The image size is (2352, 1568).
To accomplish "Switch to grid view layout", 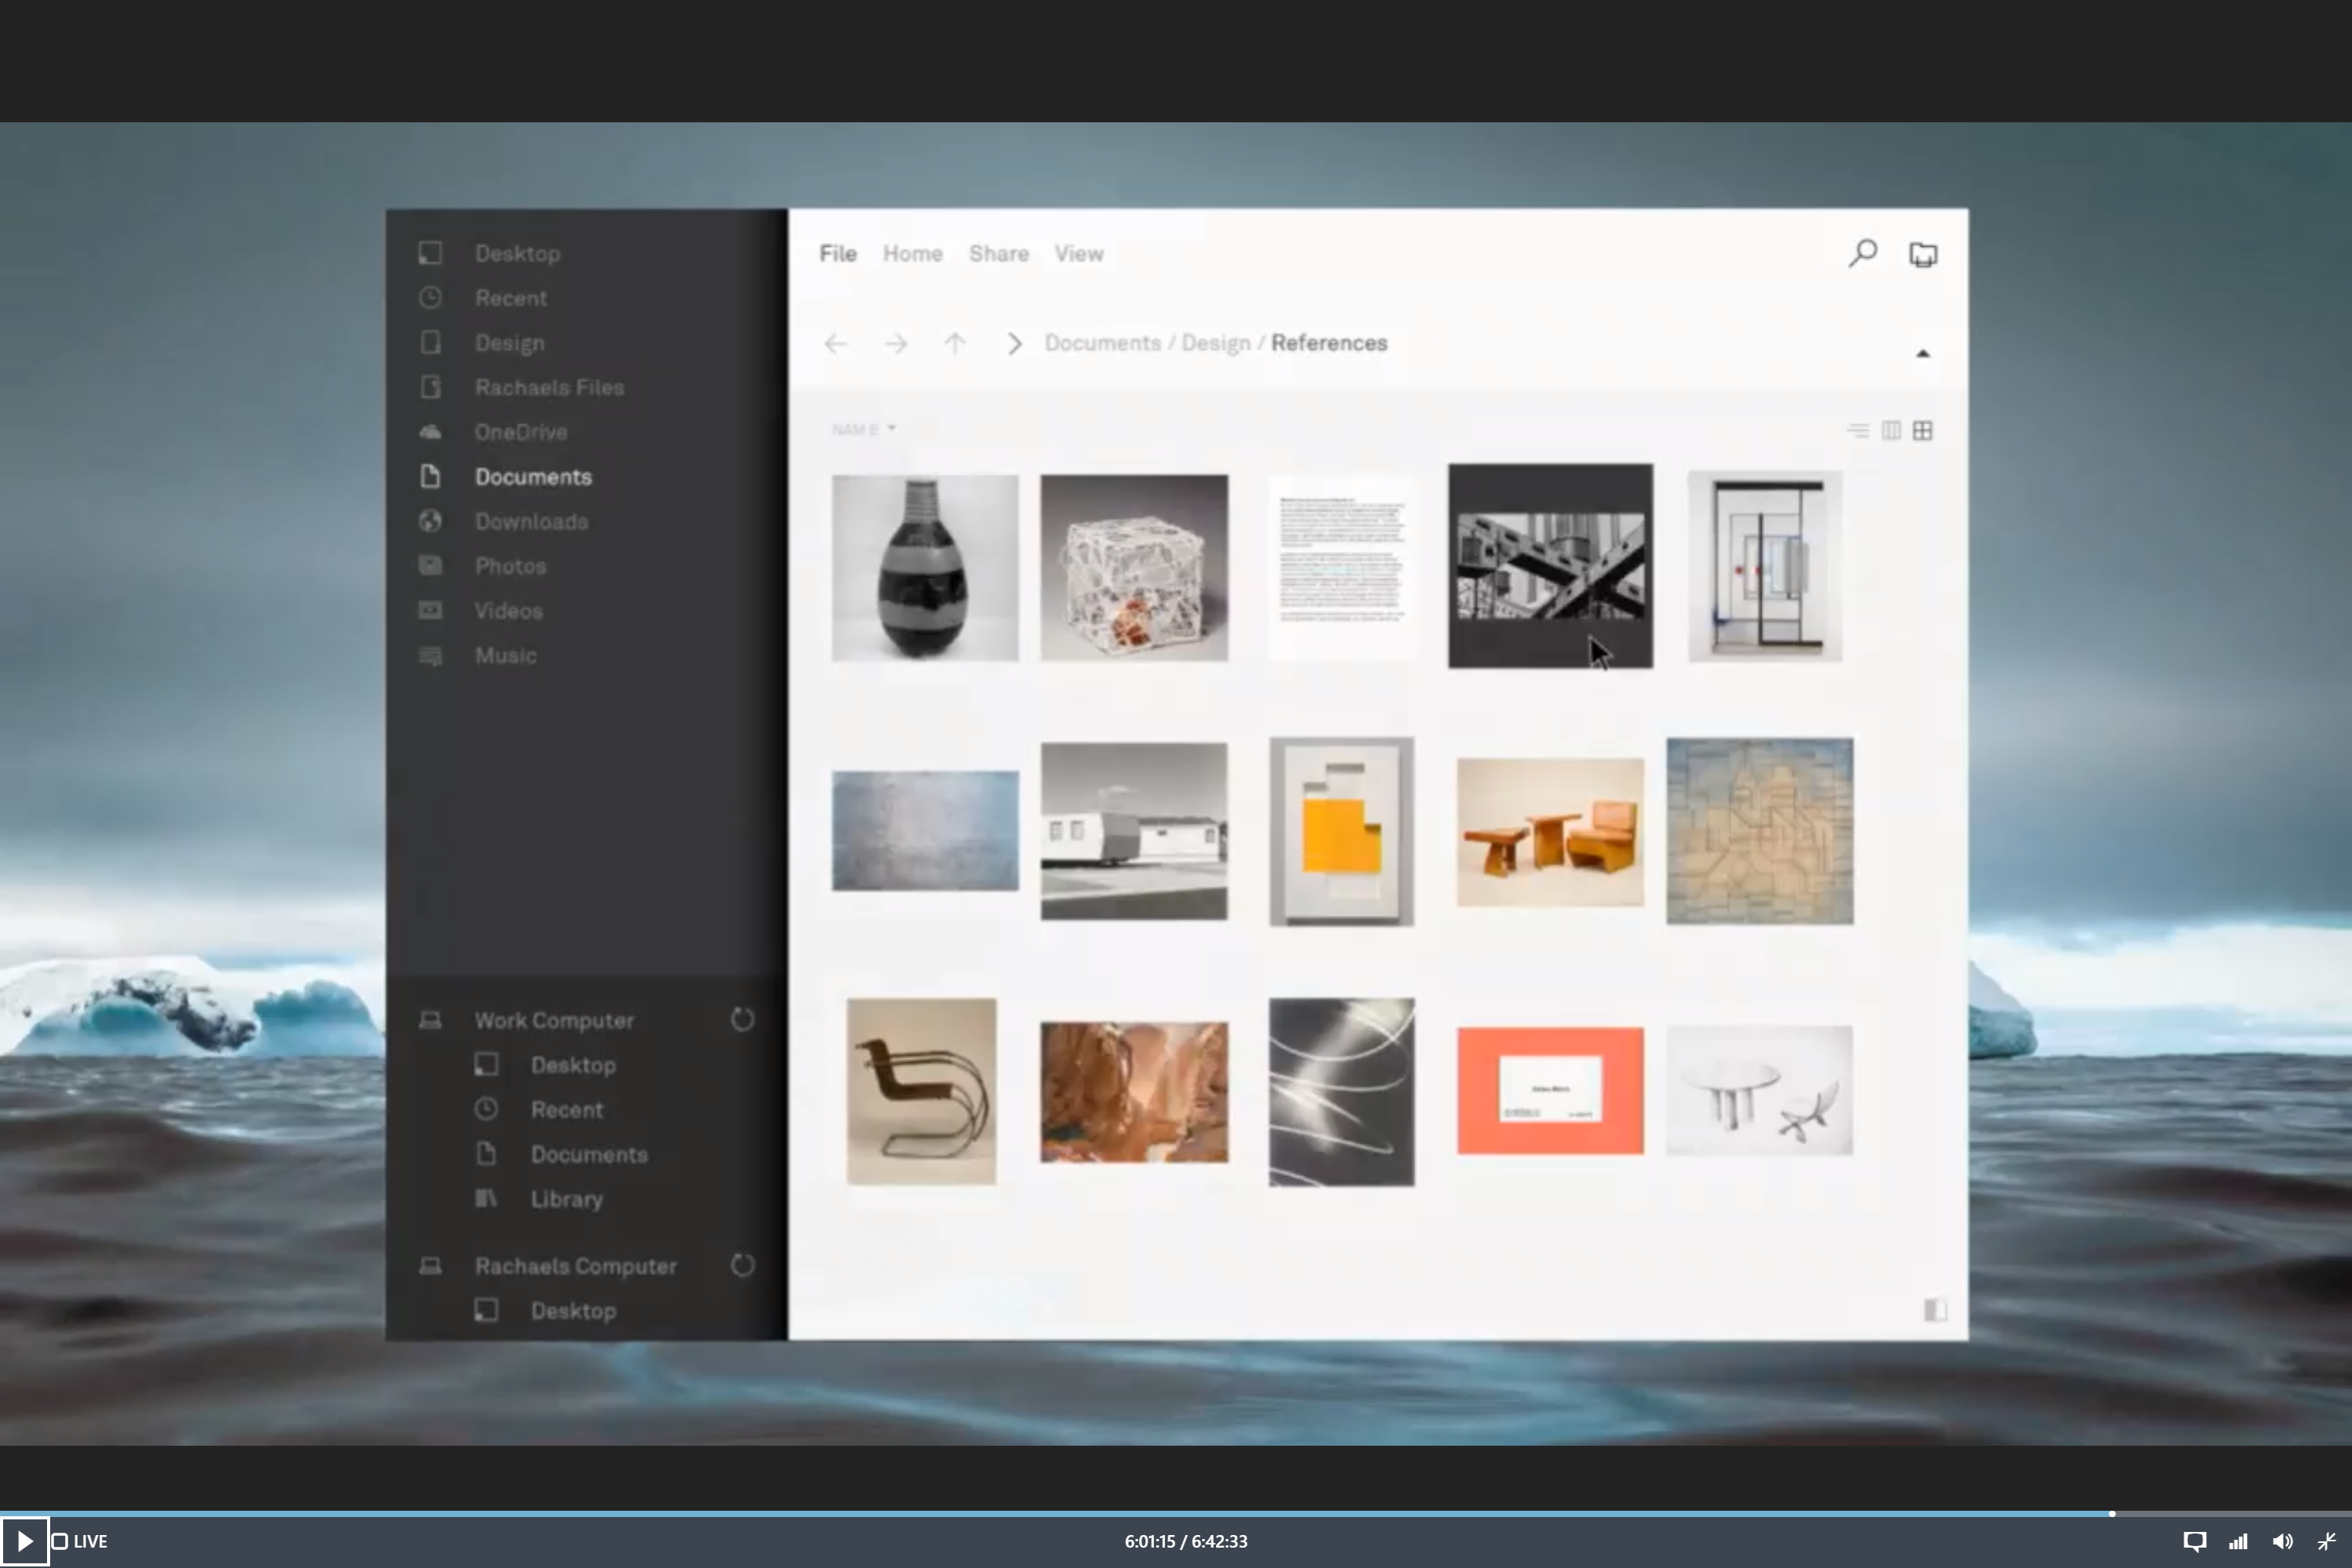I will click(1922, 431).
